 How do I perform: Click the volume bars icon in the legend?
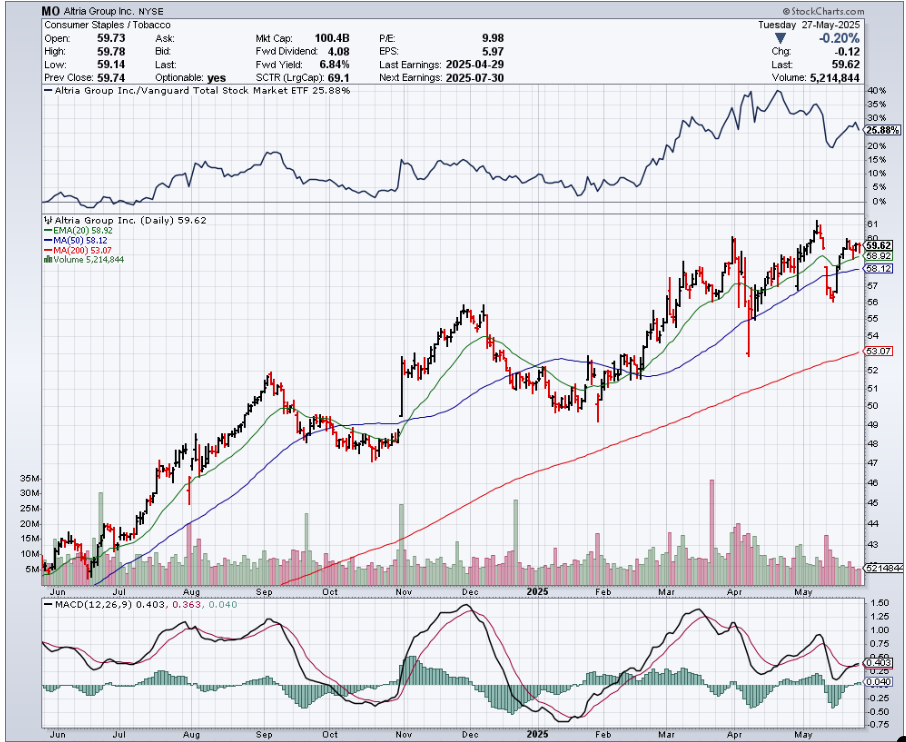coord(48,260)
